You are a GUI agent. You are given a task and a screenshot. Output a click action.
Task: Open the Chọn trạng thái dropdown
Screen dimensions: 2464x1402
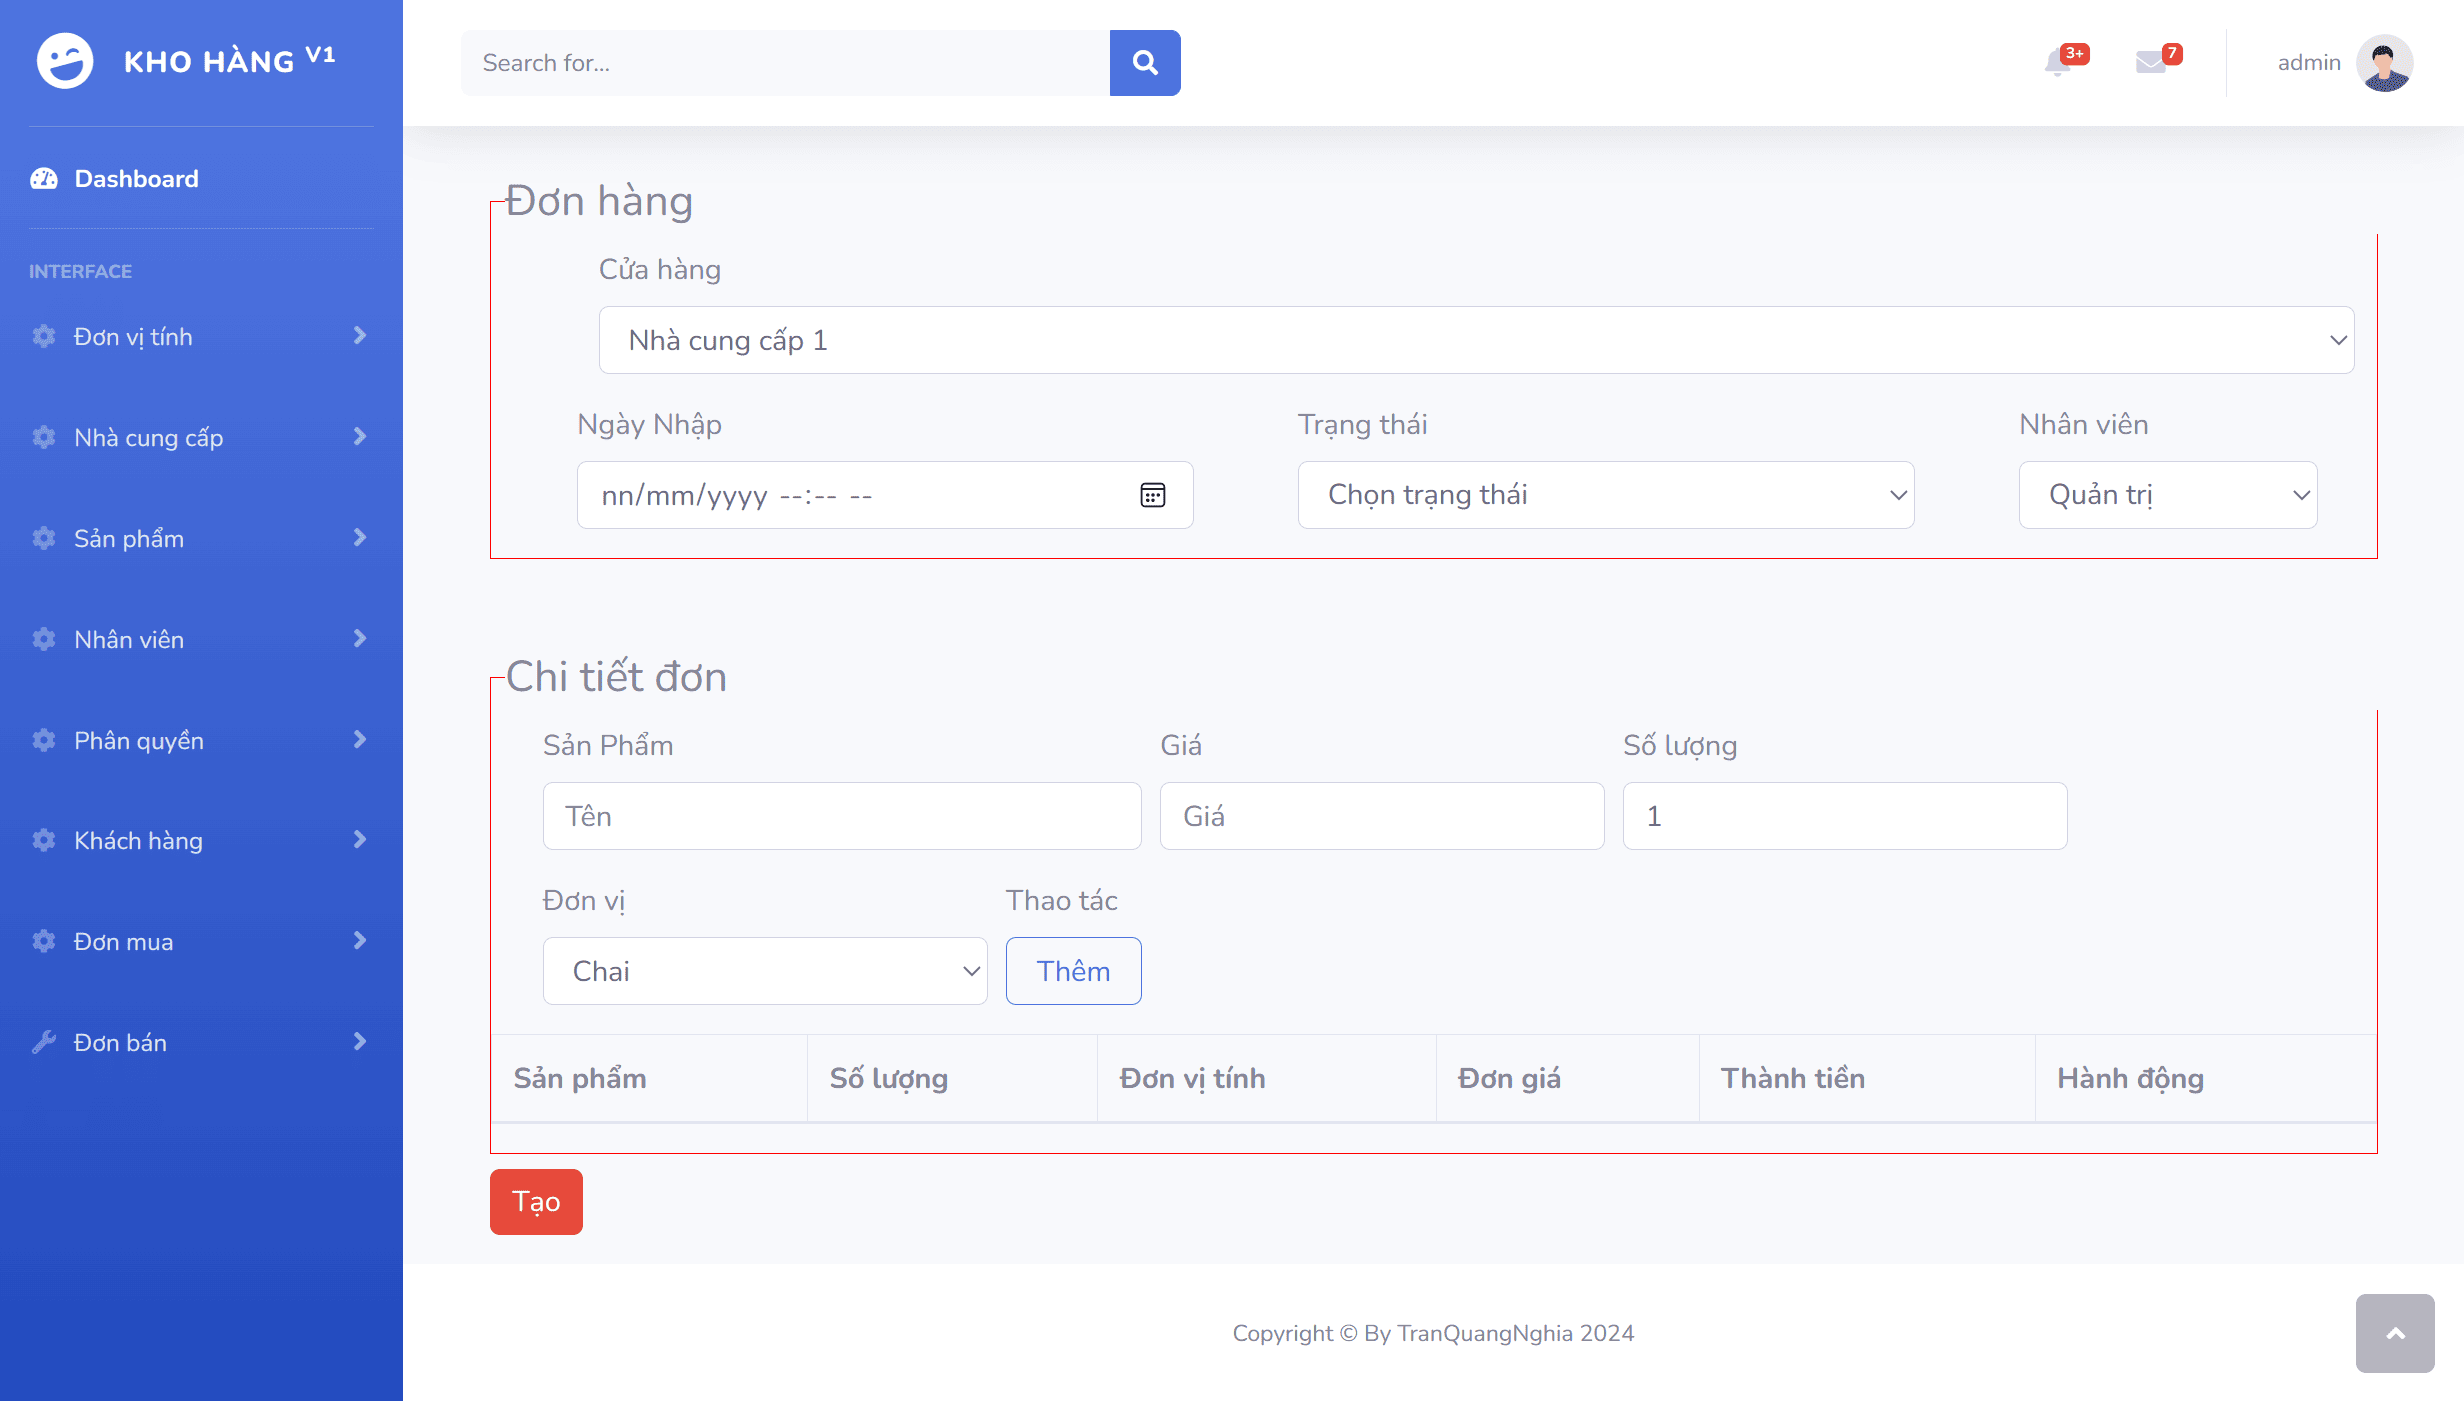[1606, 495]
